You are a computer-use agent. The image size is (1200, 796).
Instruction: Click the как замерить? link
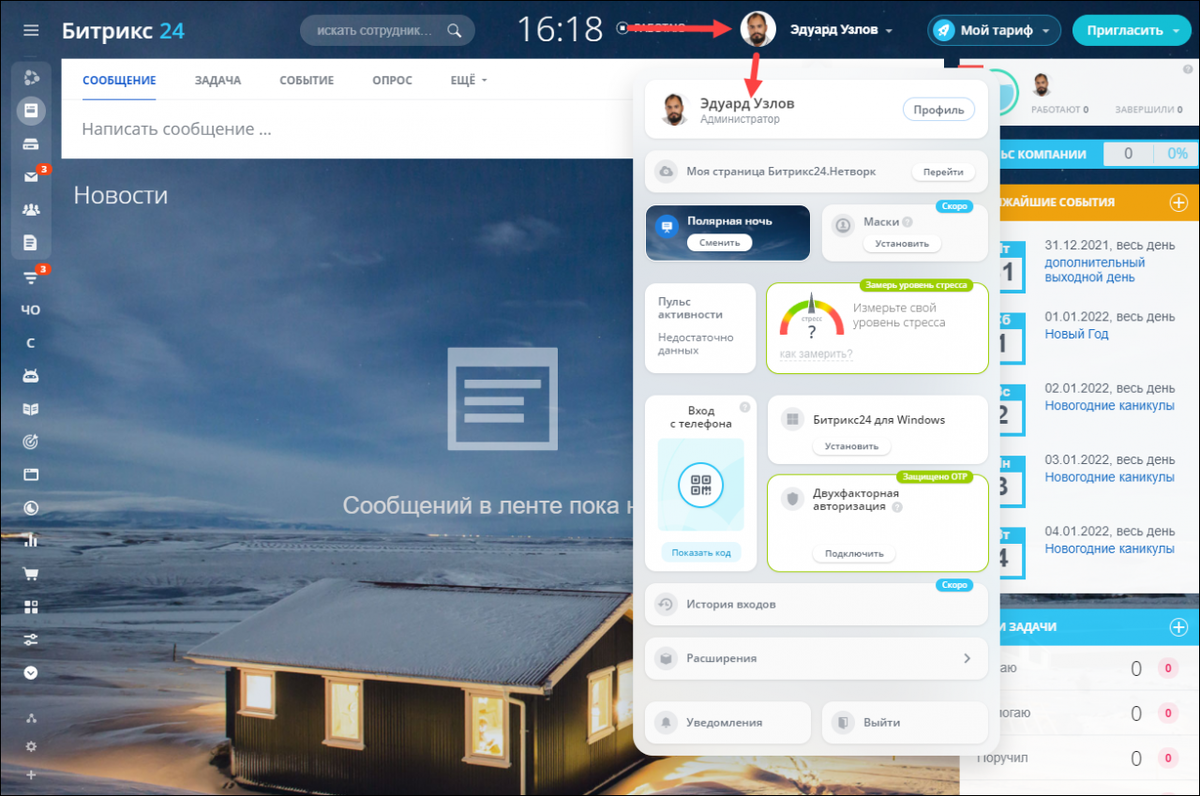pyautogui.click(x=816, y=354)
